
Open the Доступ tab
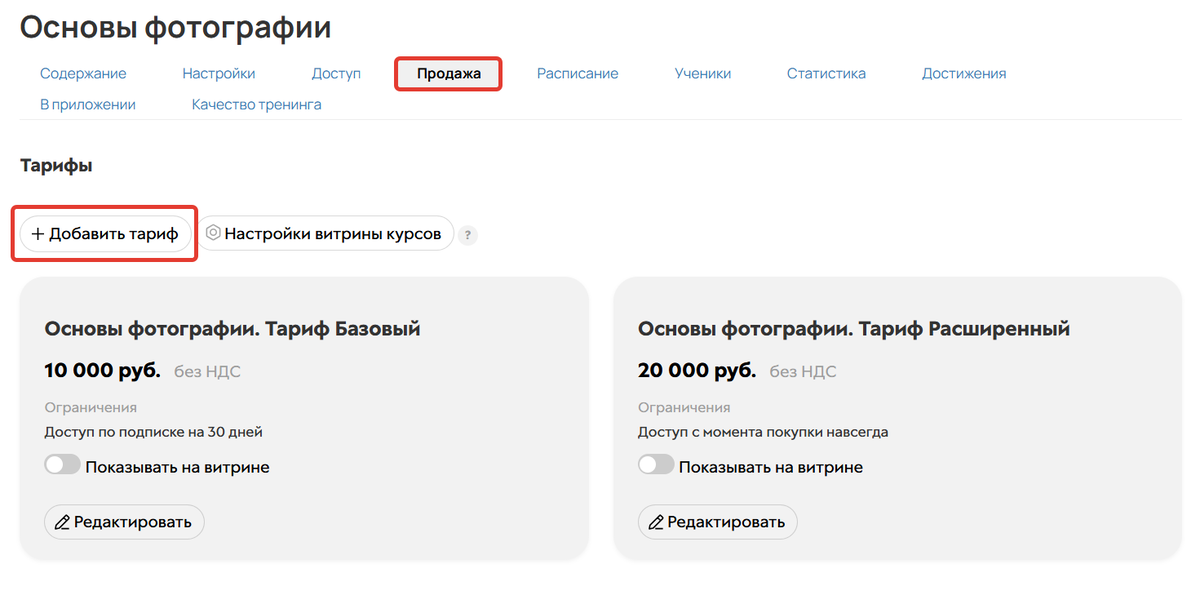coord(336,73)
